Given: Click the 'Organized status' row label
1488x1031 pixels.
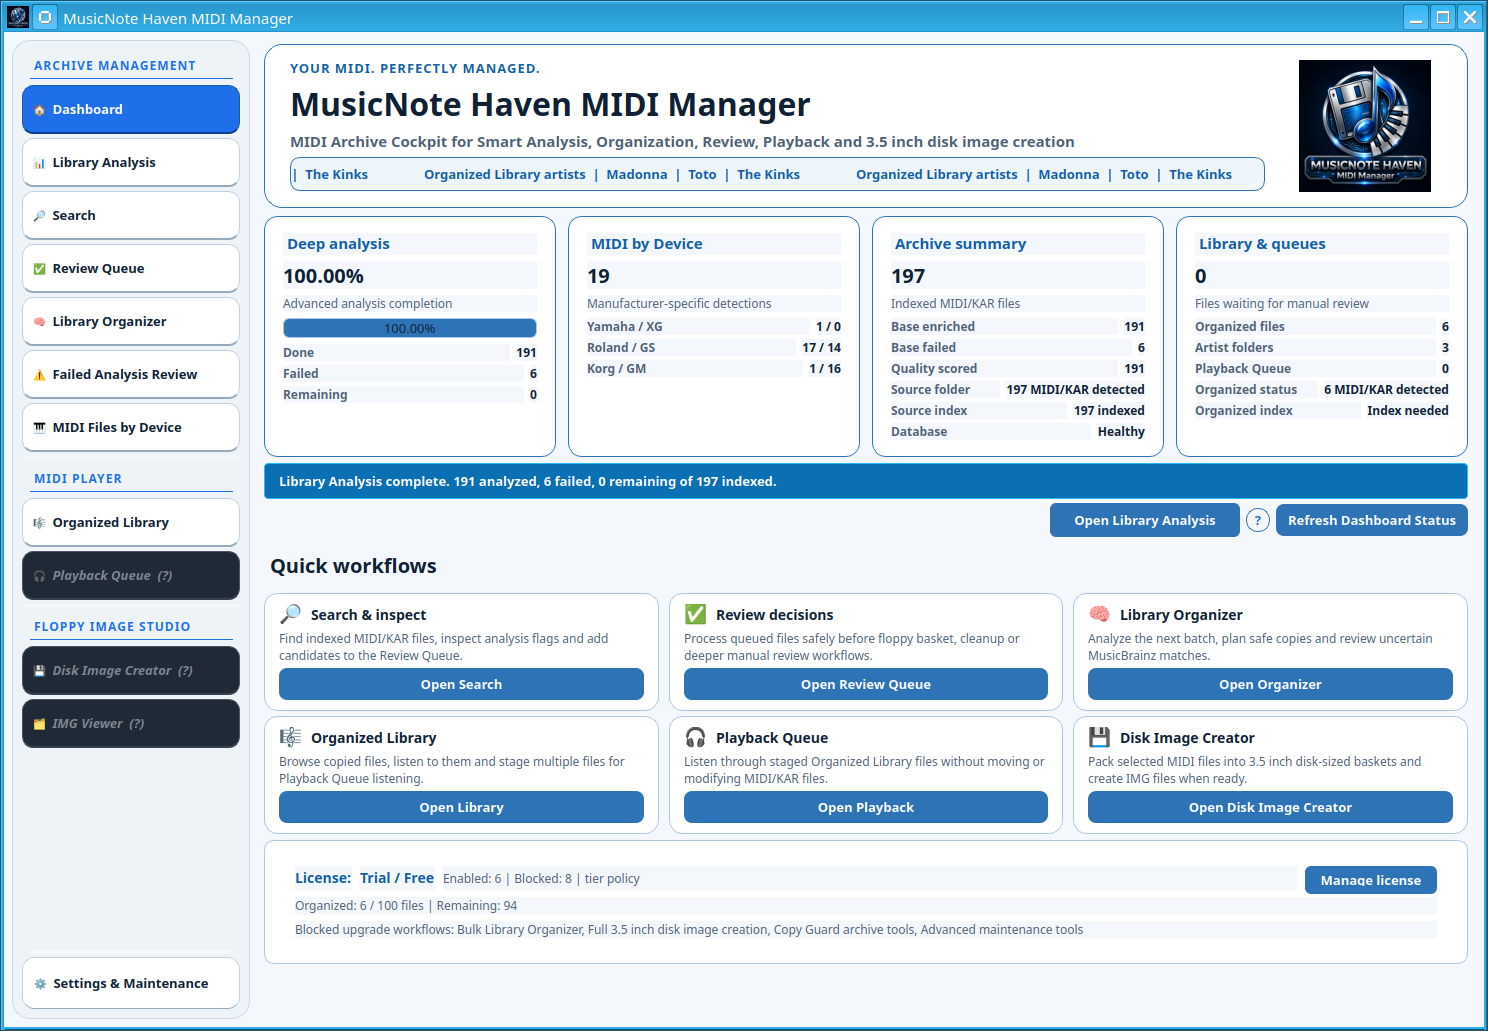Looking at the screenshot, I should tap(1246, 390).
